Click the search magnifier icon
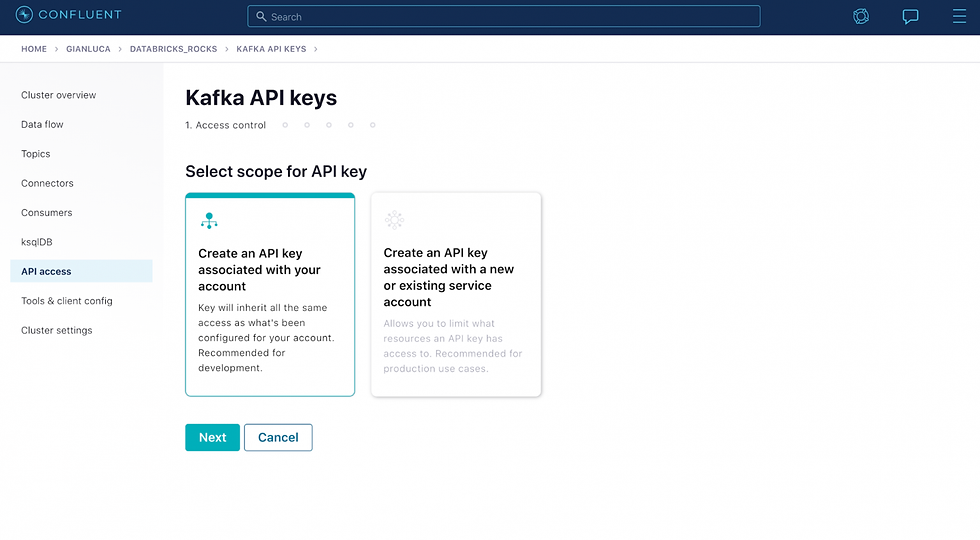 coord(261,17)
